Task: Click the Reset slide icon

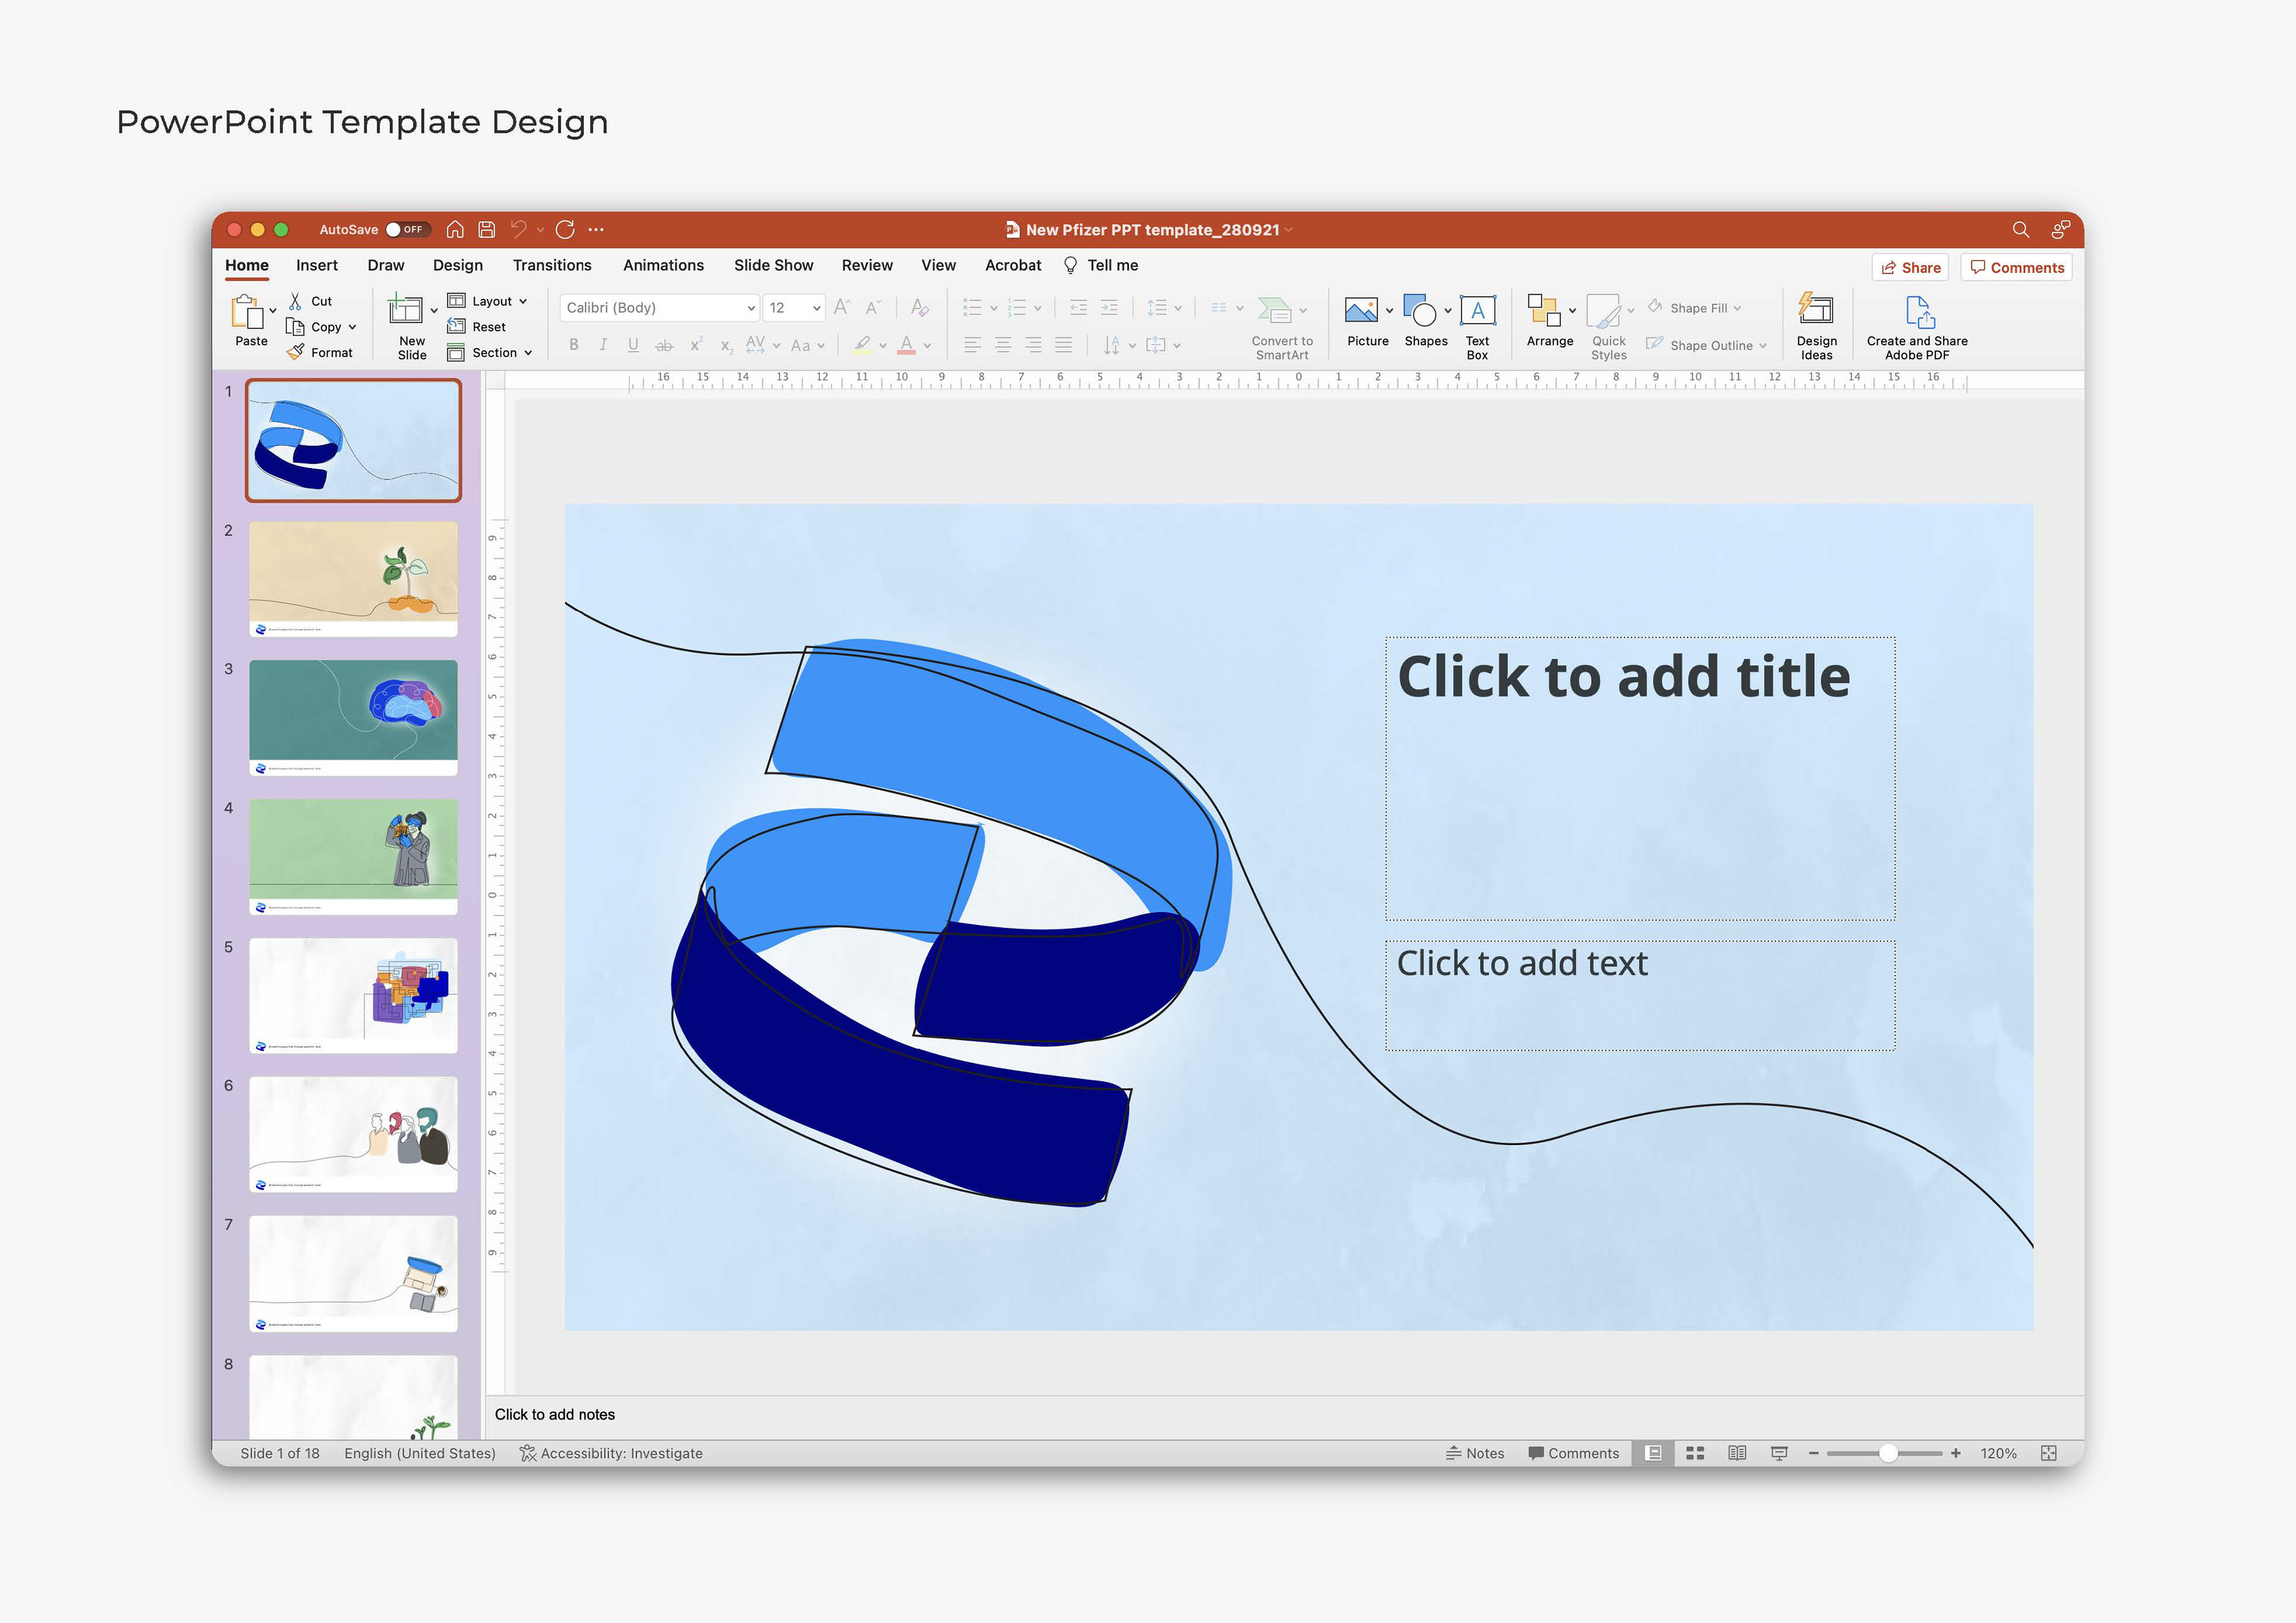Action: (456, 326)
